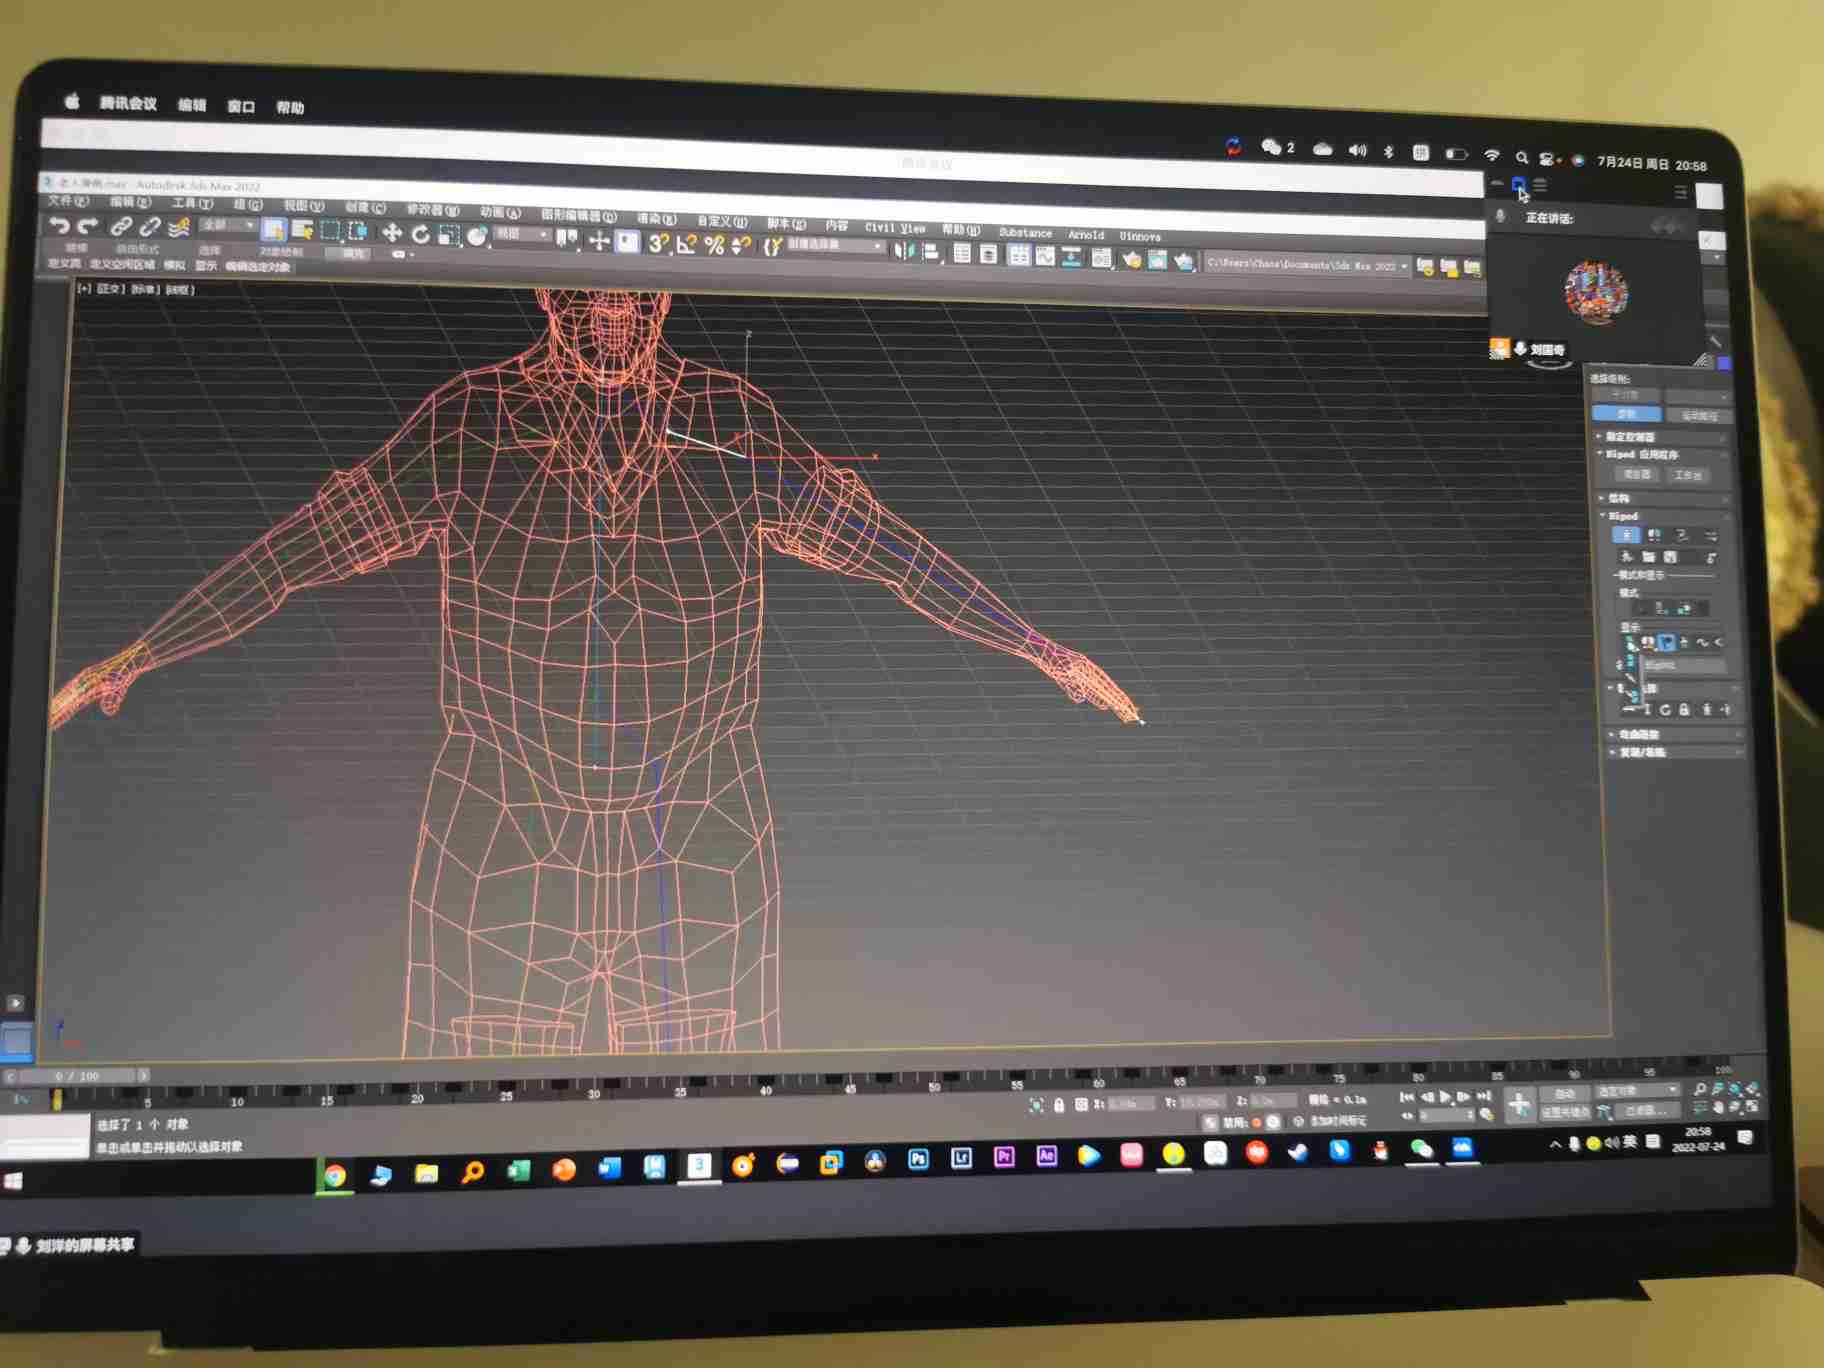Open the 工具 (Tools) menu
Viewport: 1824px width, 1368px height.
192,203
